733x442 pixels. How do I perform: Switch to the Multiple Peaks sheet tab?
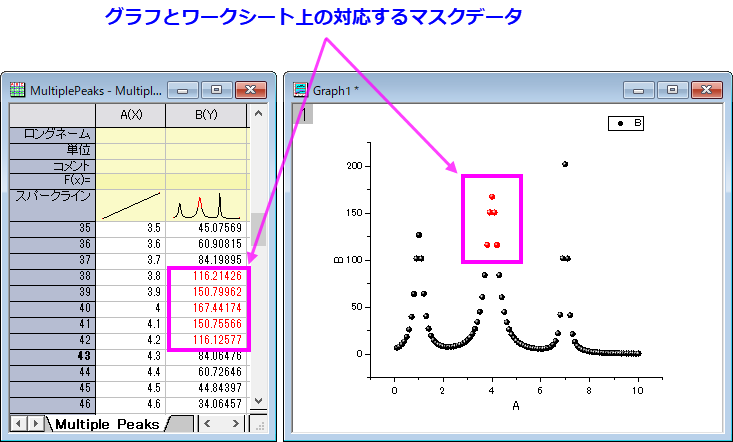107,424
